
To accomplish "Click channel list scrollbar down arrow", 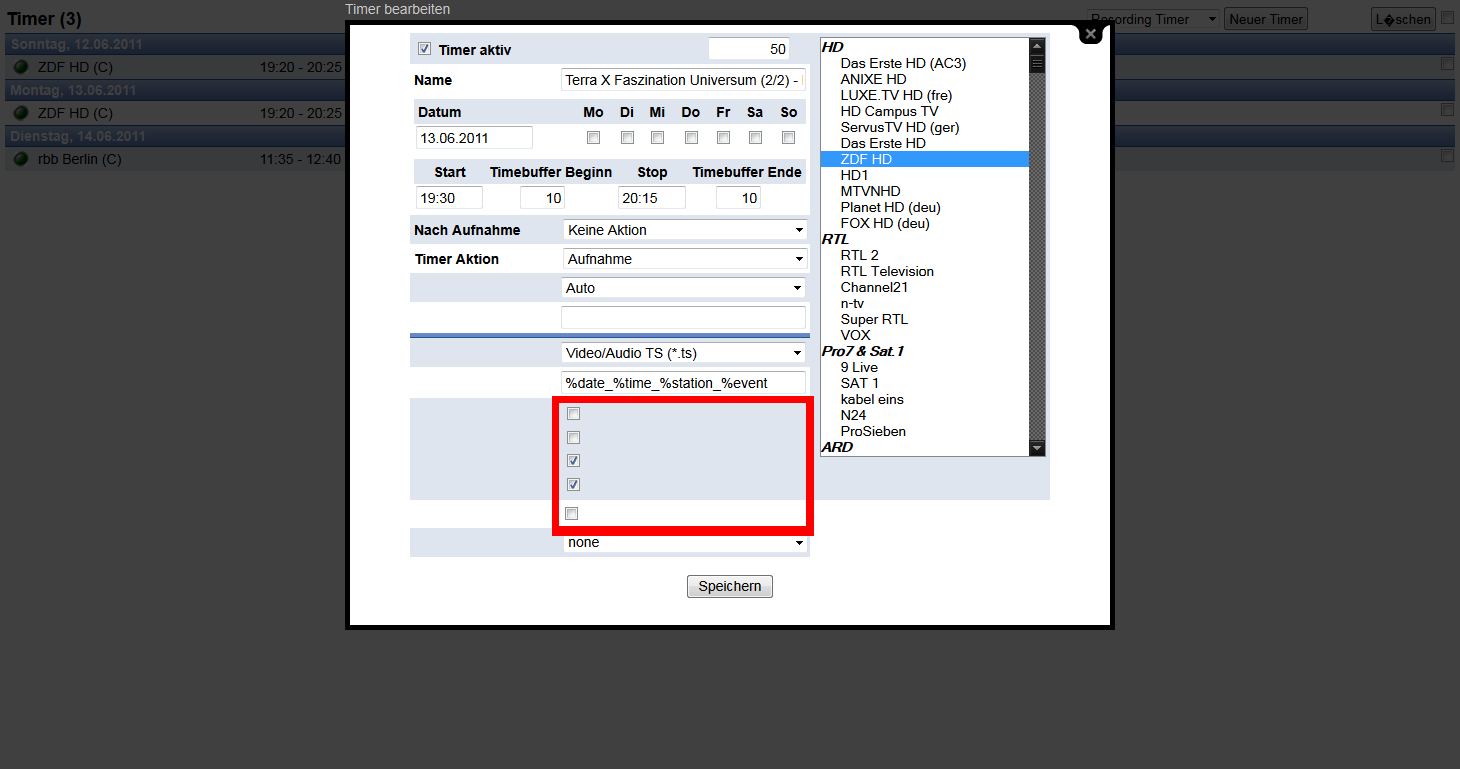I will [1037, 448].
